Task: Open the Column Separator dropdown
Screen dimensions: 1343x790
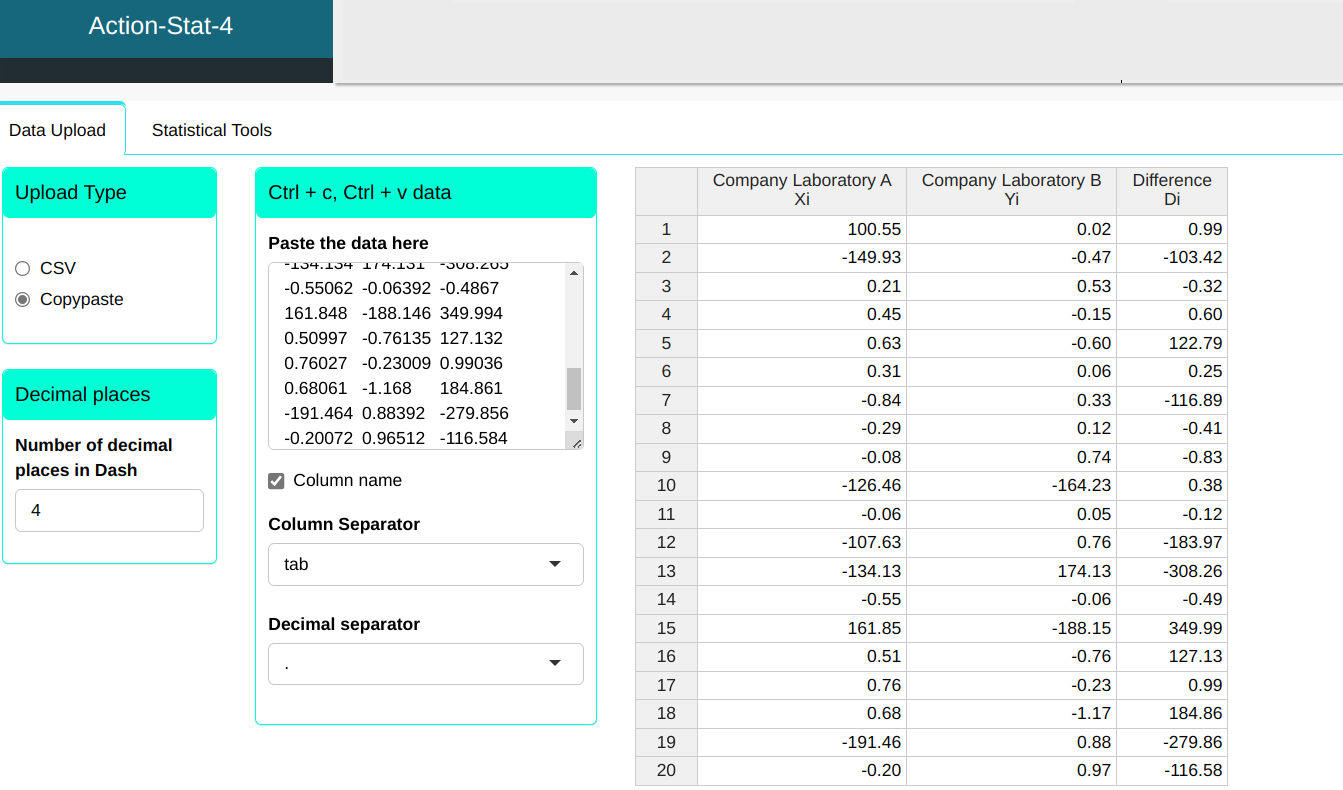Action: pos(425,564)
